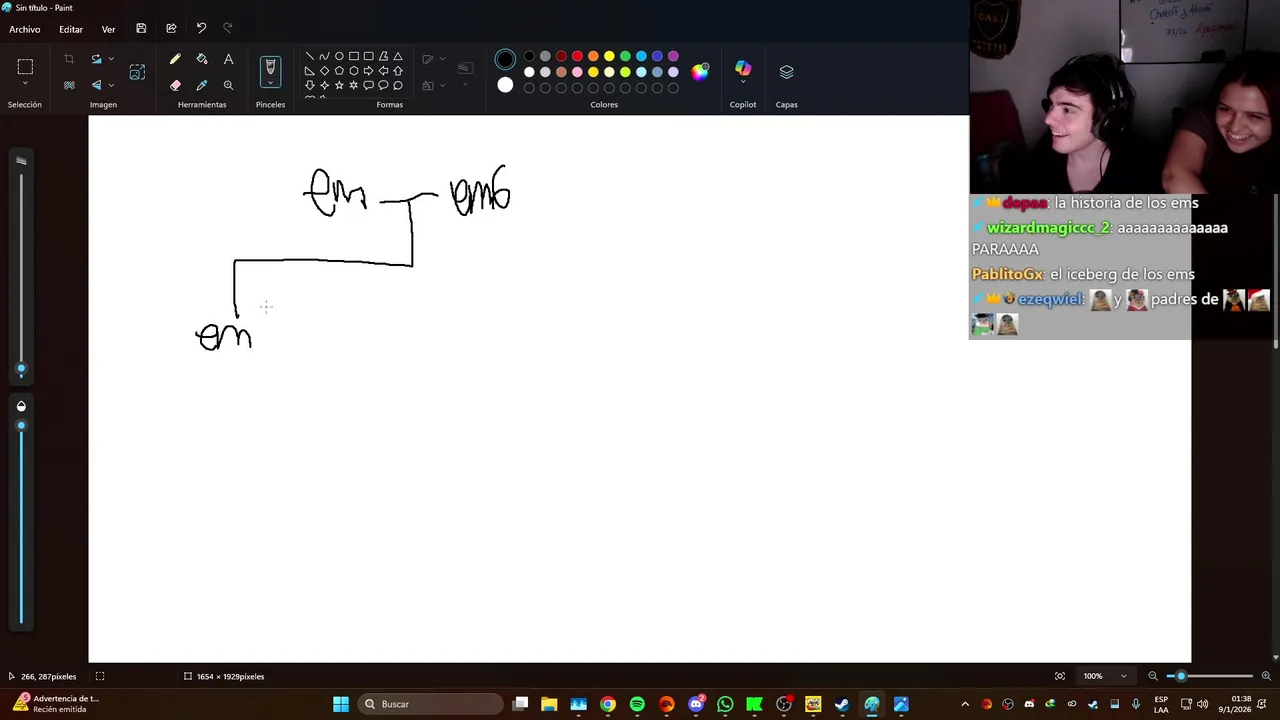Choose the five-point star shape

click(x=339, y=85)
